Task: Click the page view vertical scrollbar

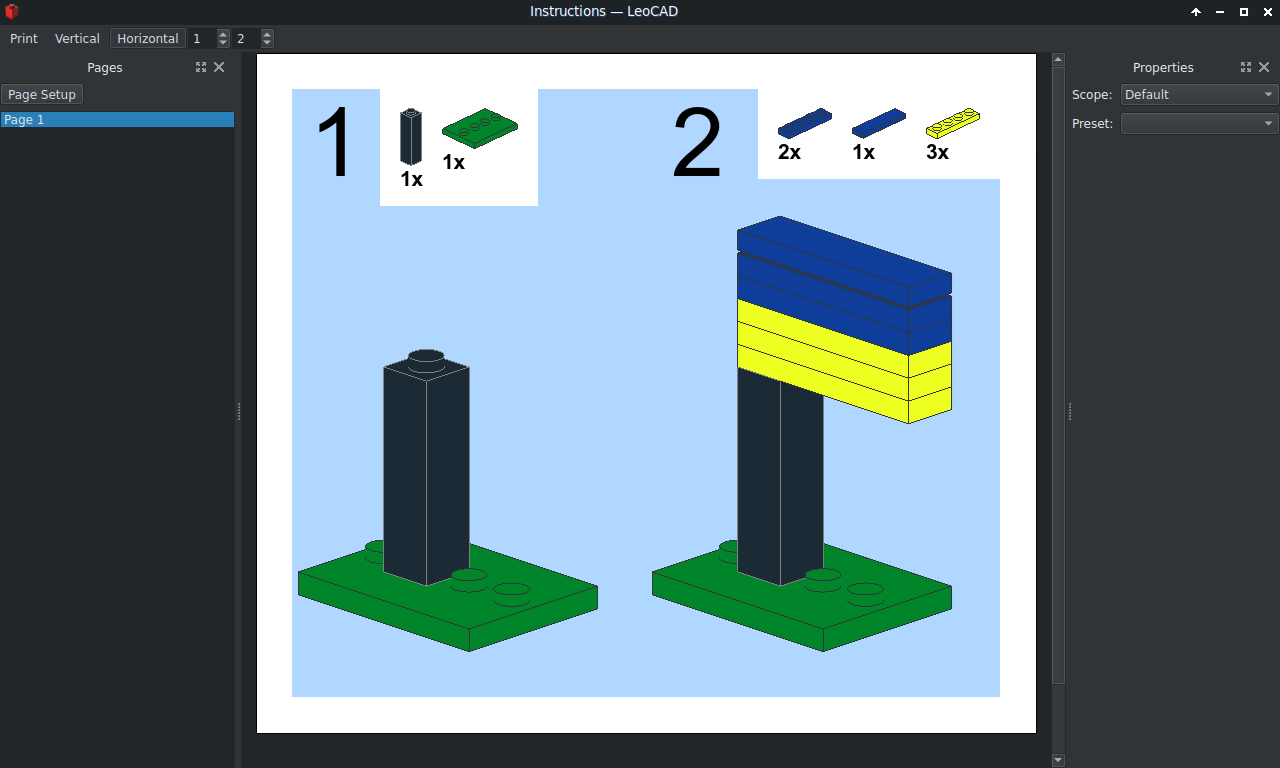Action: [x=1058, y=375]
